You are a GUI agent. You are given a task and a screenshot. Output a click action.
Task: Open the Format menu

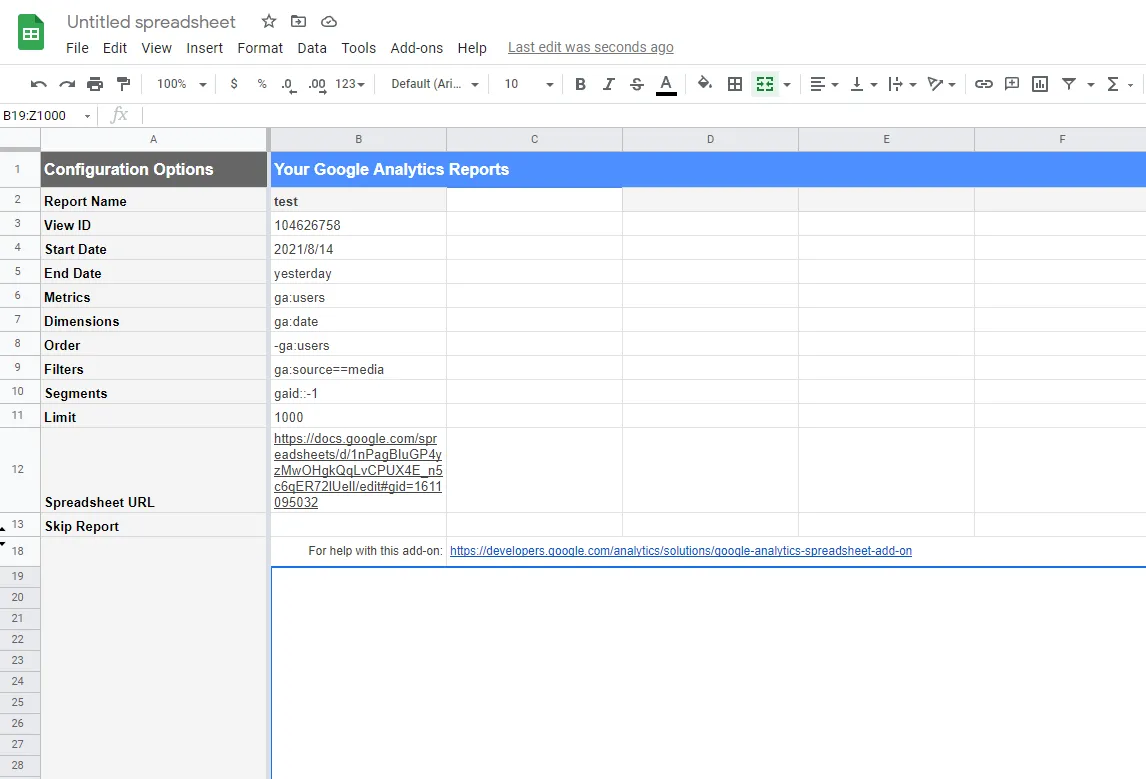click(260, 48)
